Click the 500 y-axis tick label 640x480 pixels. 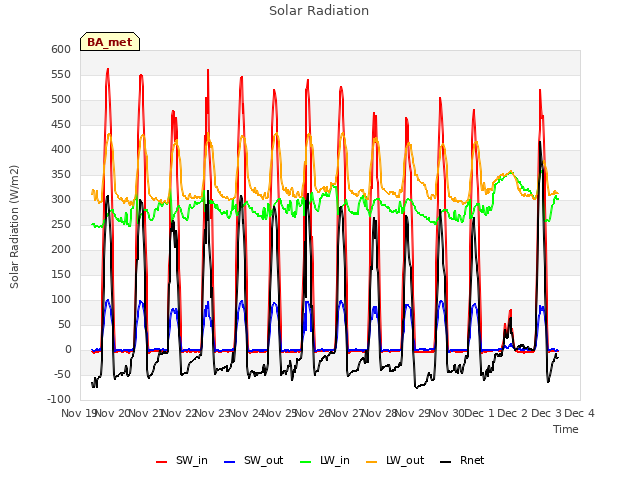tap(61, 100)
